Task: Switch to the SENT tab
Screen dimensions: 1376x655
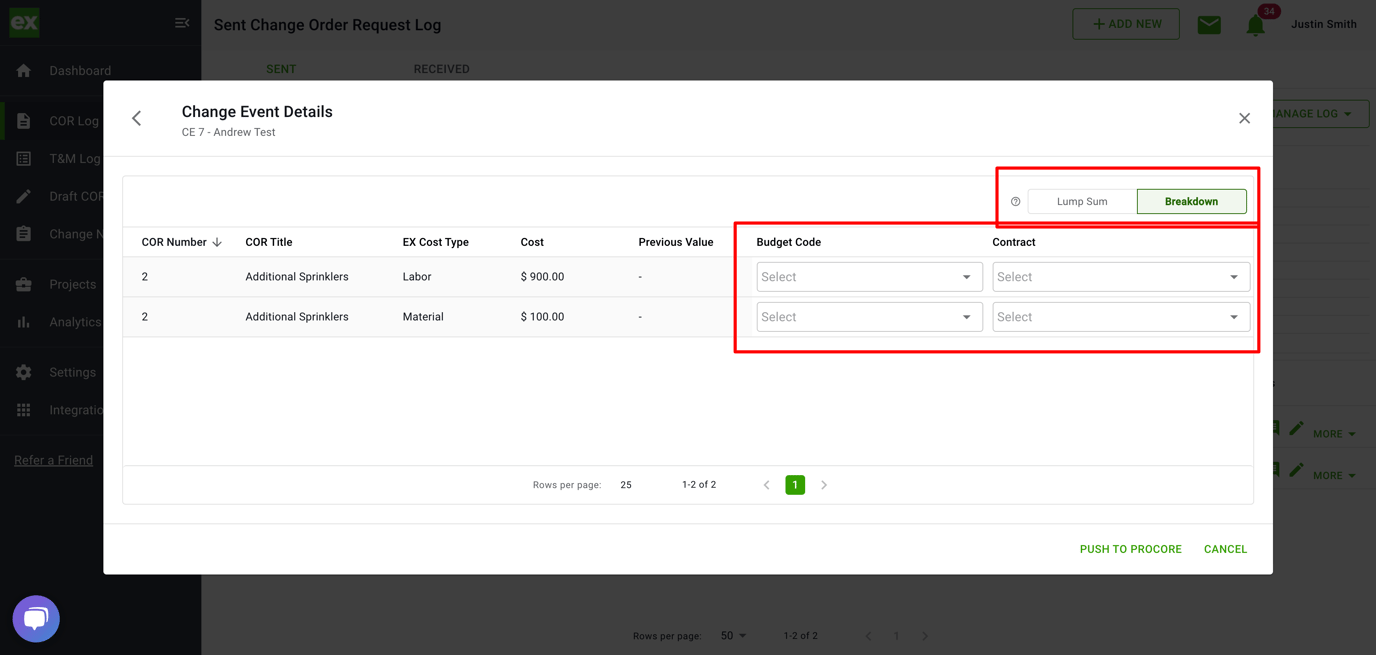Action: point(281,69)
